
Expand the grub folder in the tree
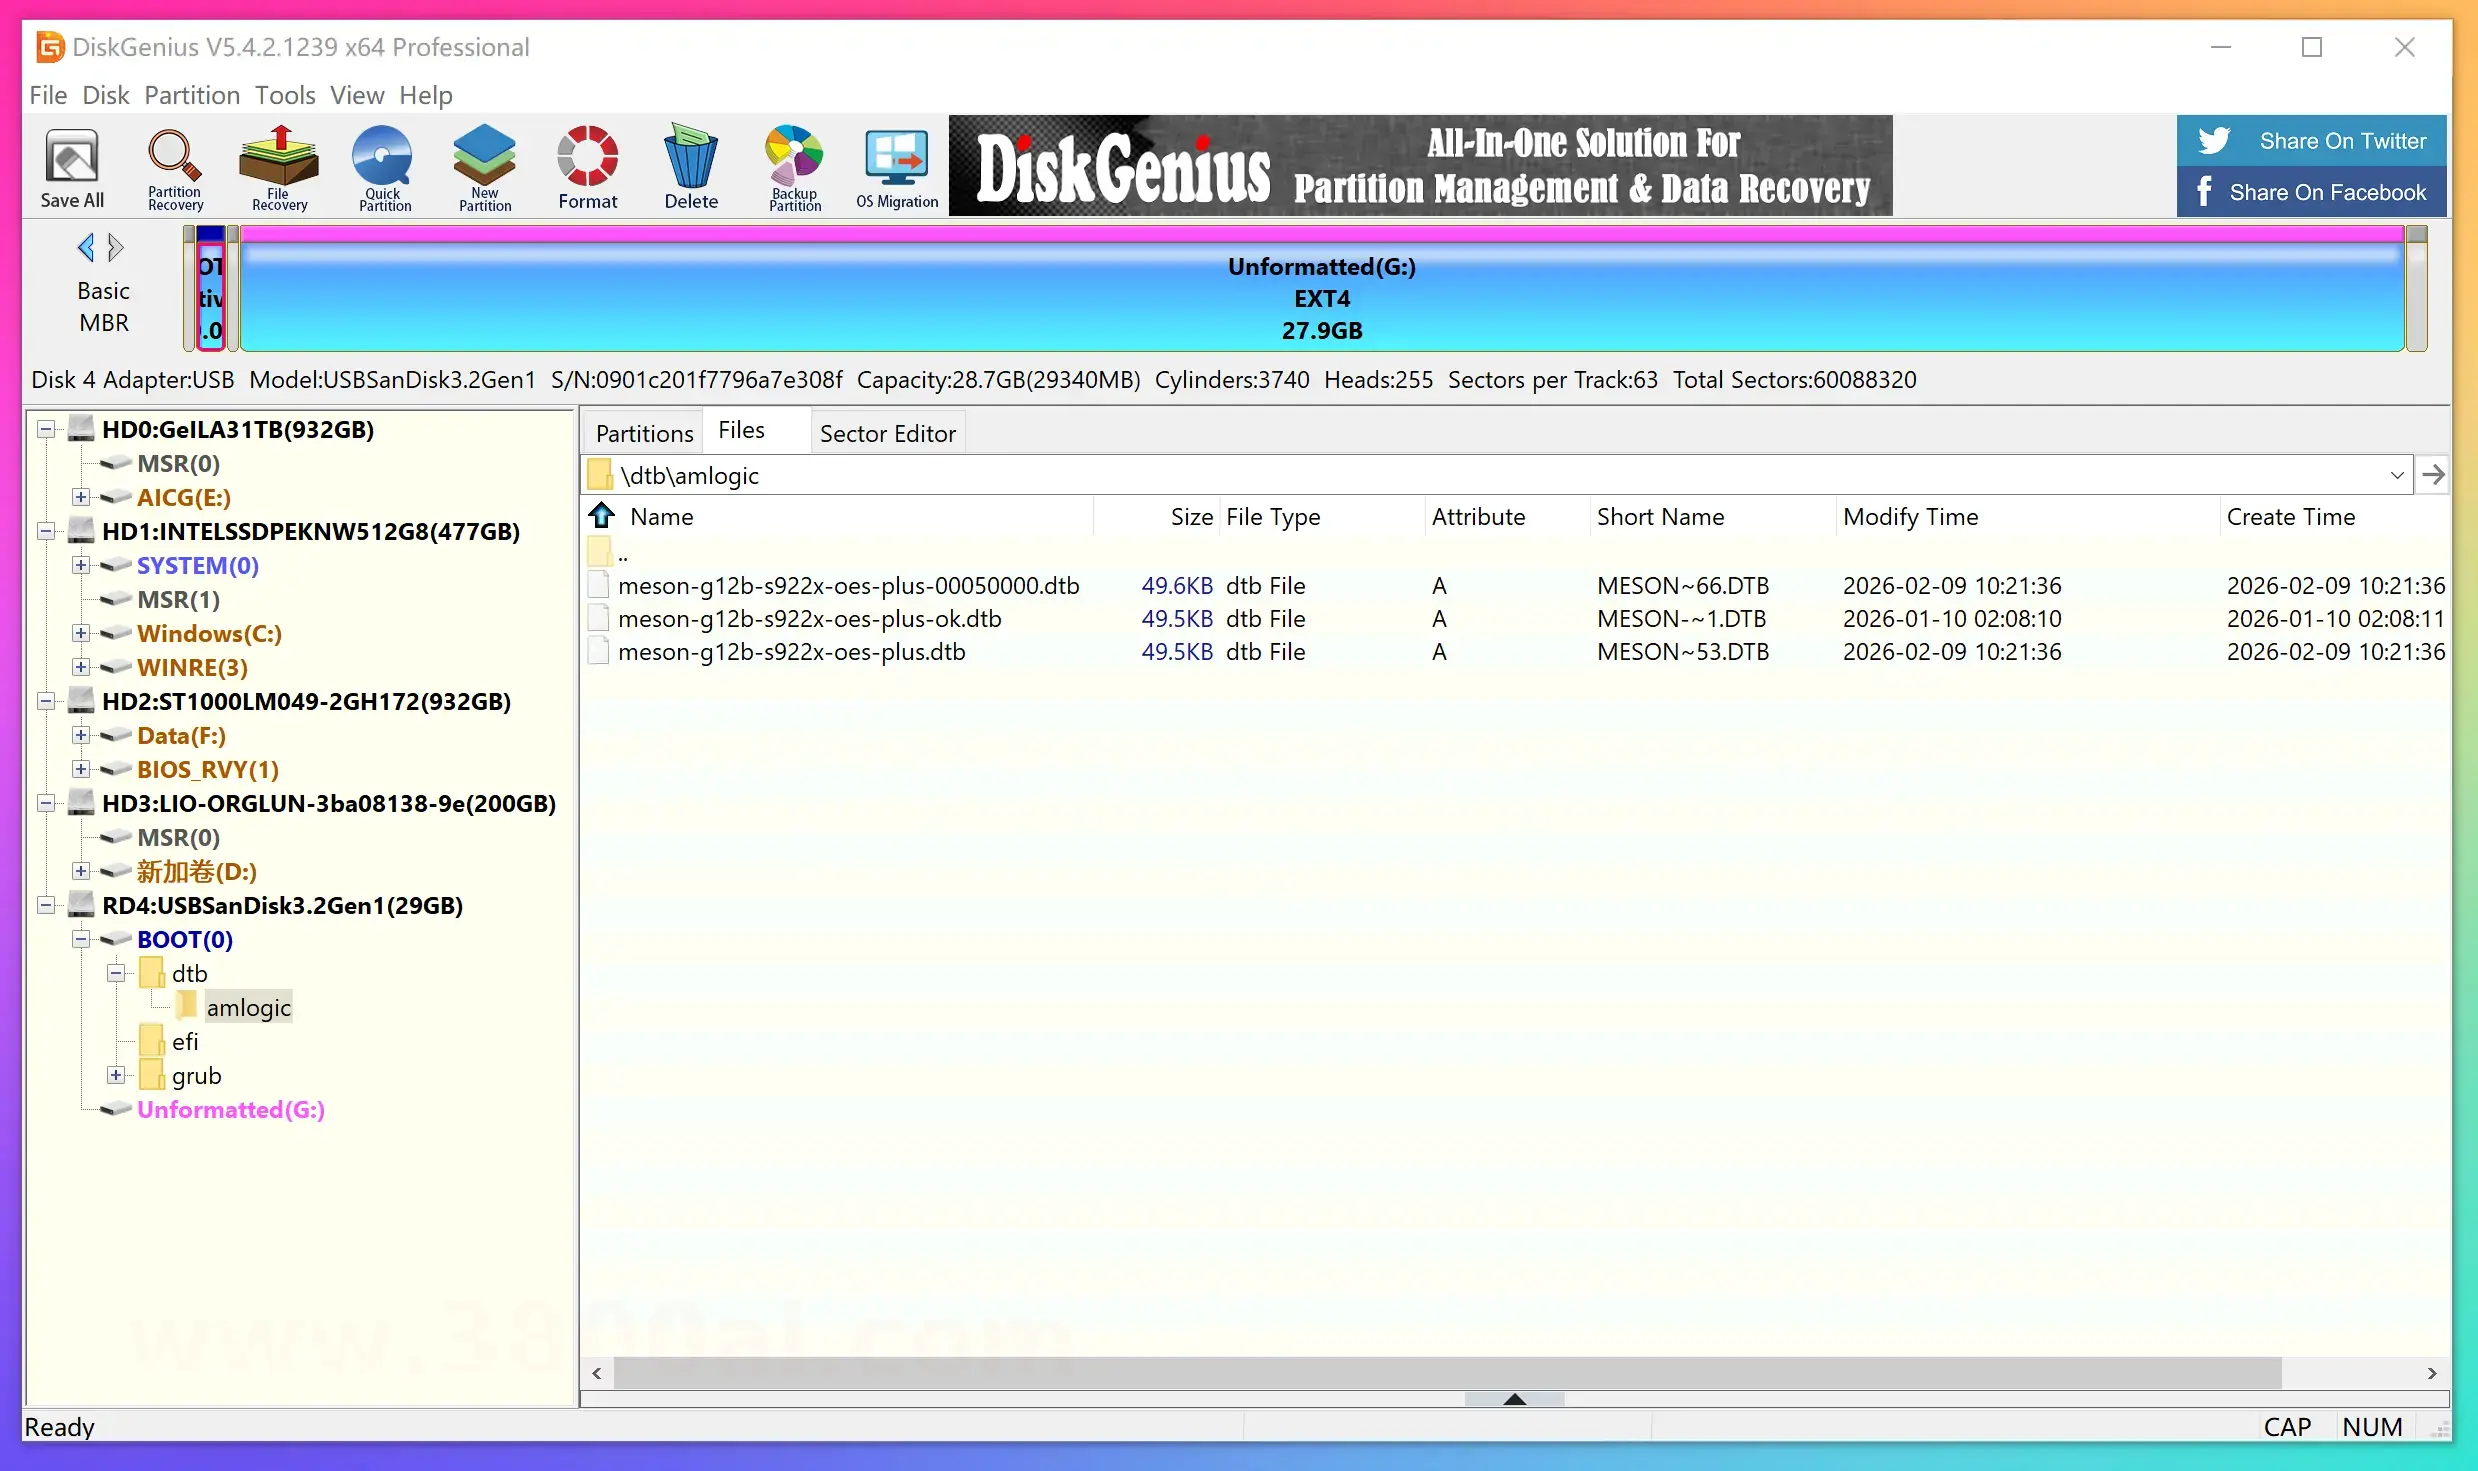[x=116, y=1075]
